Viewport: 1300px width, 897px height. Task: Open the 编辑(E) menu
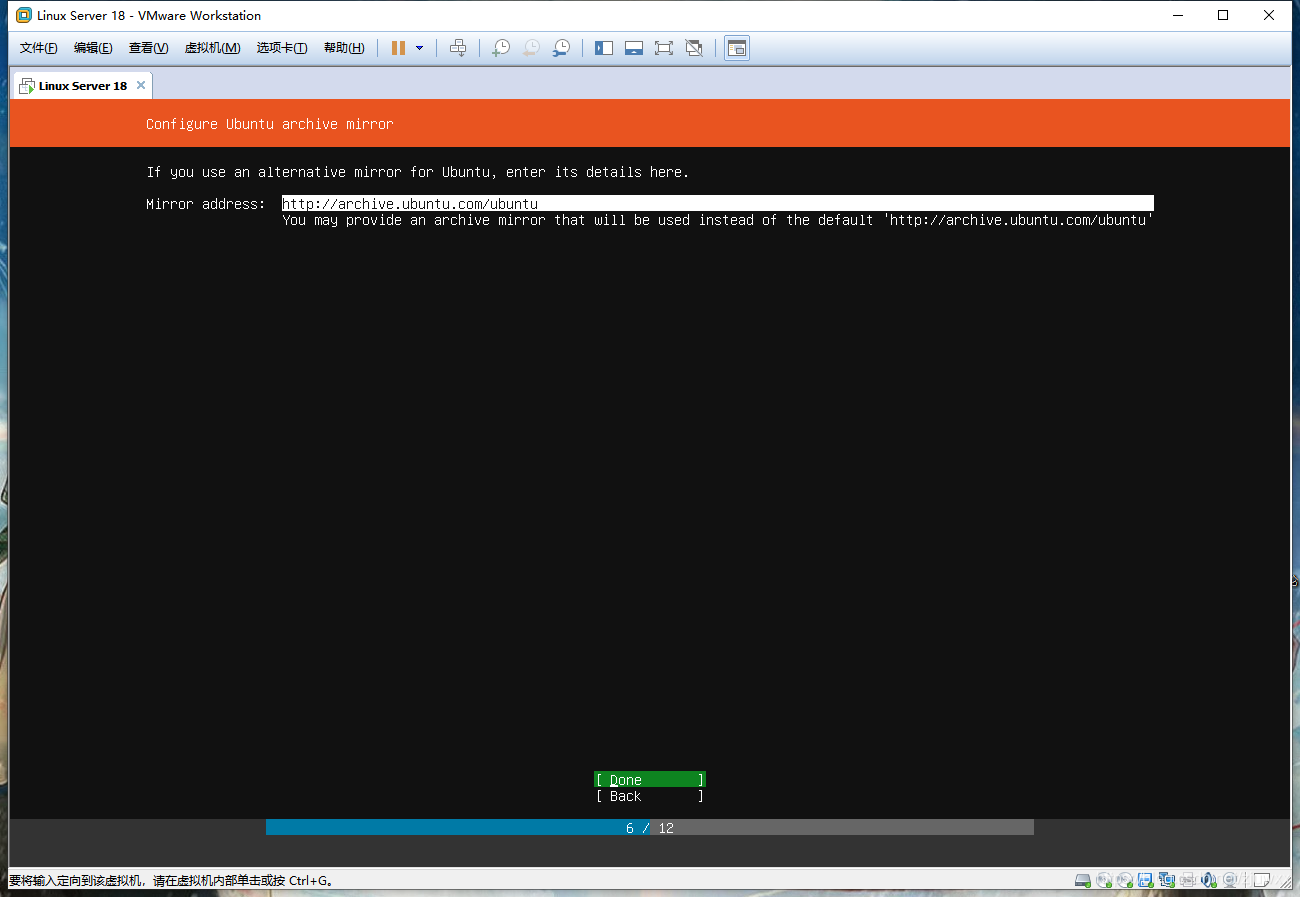[93, 48]
